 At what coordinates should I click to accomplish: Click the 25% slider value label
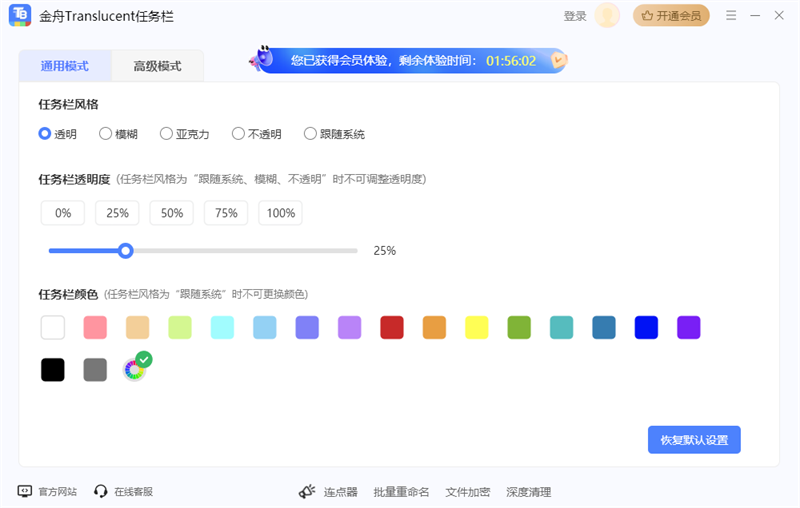[385, 250]
